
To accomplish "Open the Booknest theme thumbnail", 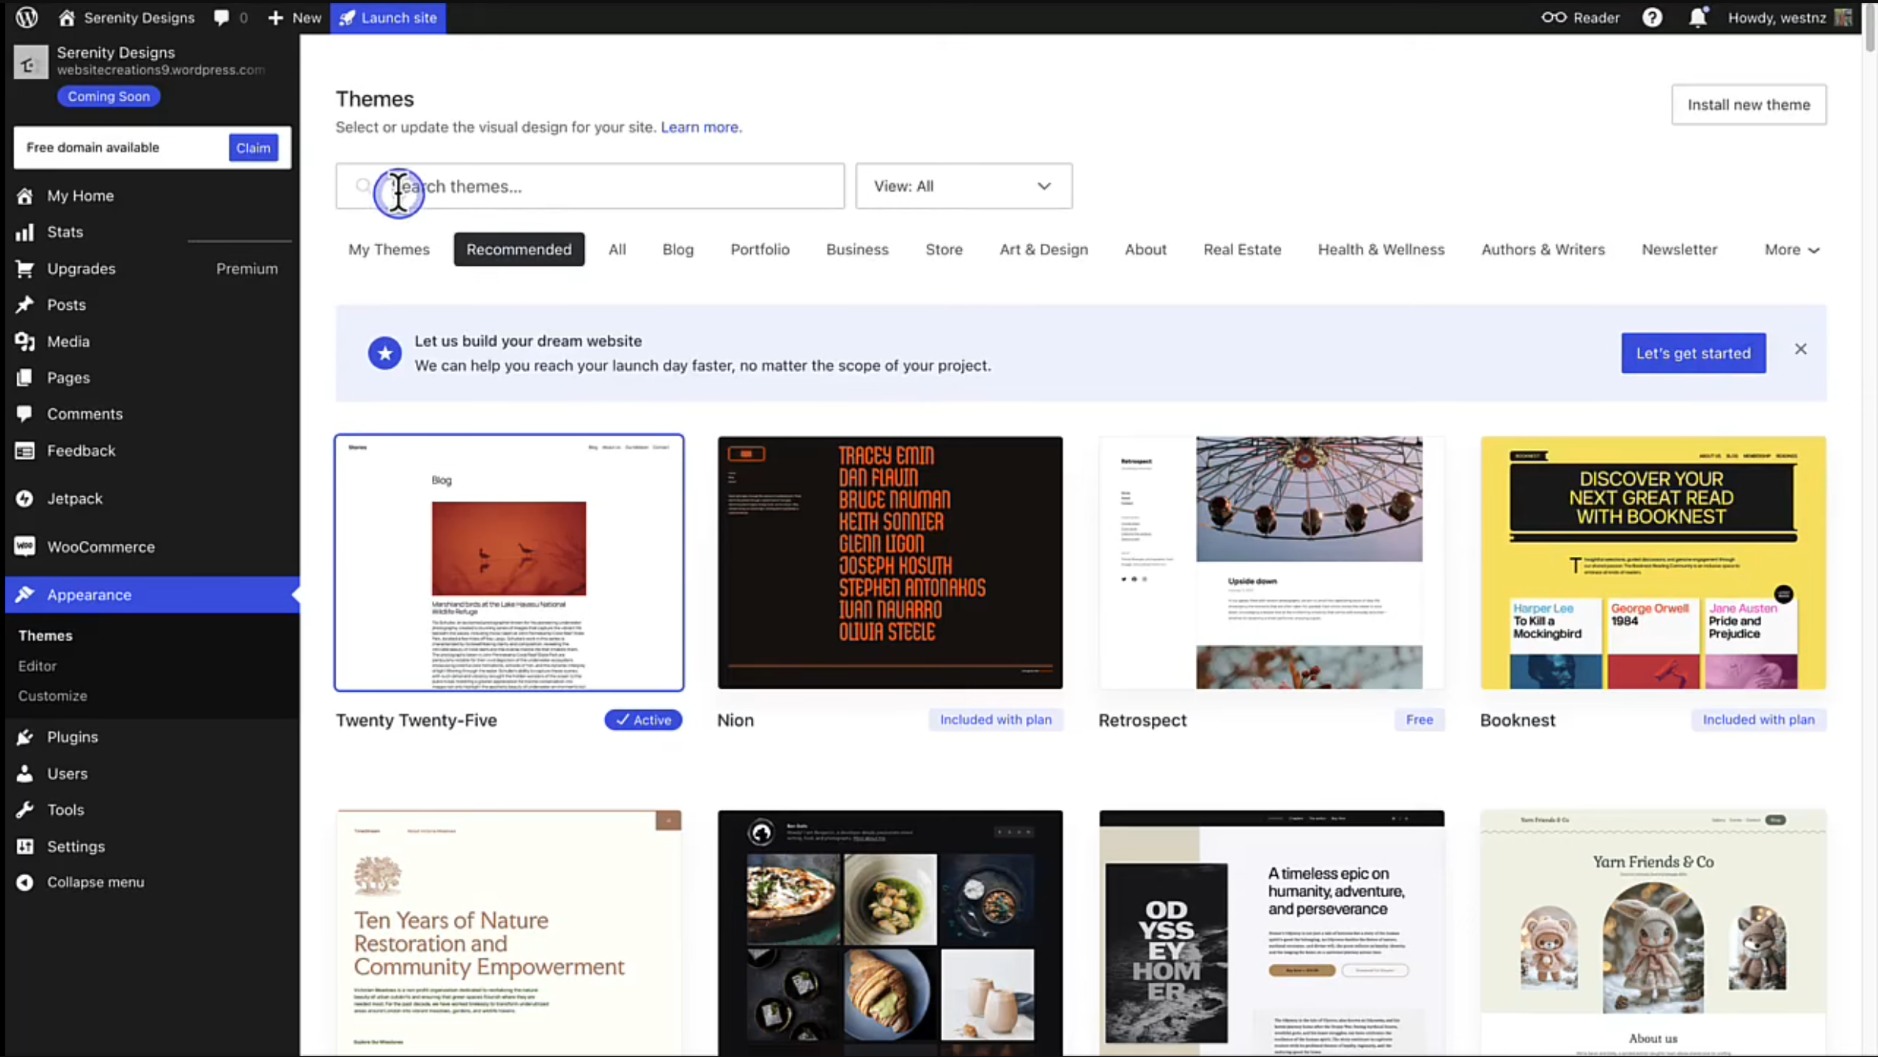I will [x=1653, y=562].
